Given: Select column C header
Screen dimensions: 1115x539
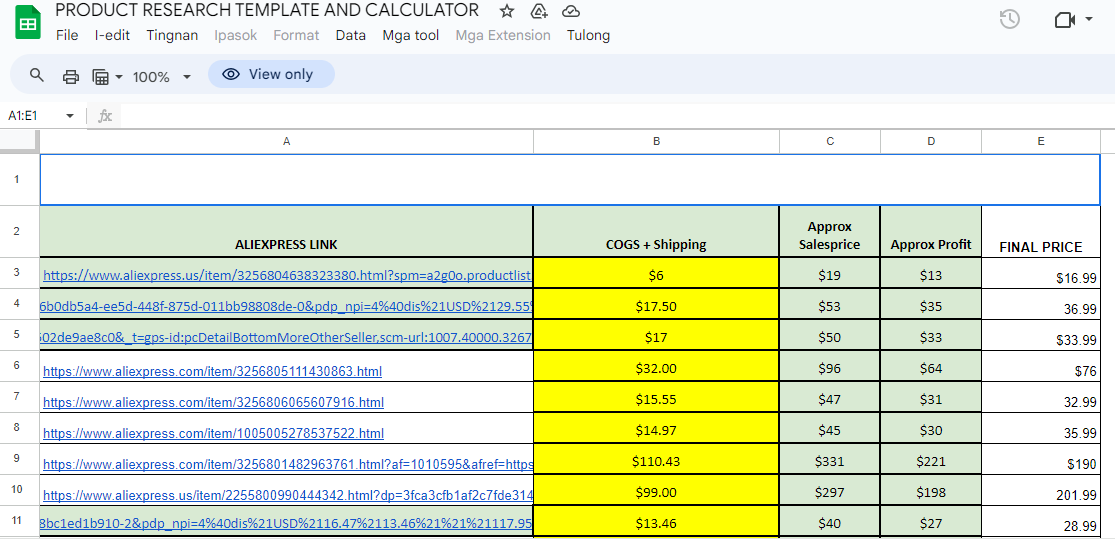Looking at the screenshot, I should (x=830, y=142).
